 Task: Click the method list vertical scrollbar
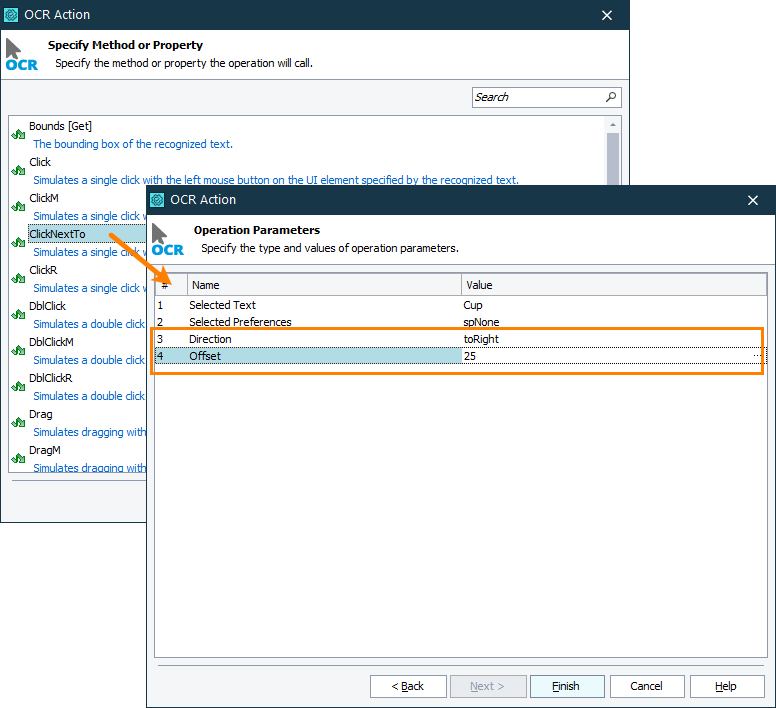(613, 158)
